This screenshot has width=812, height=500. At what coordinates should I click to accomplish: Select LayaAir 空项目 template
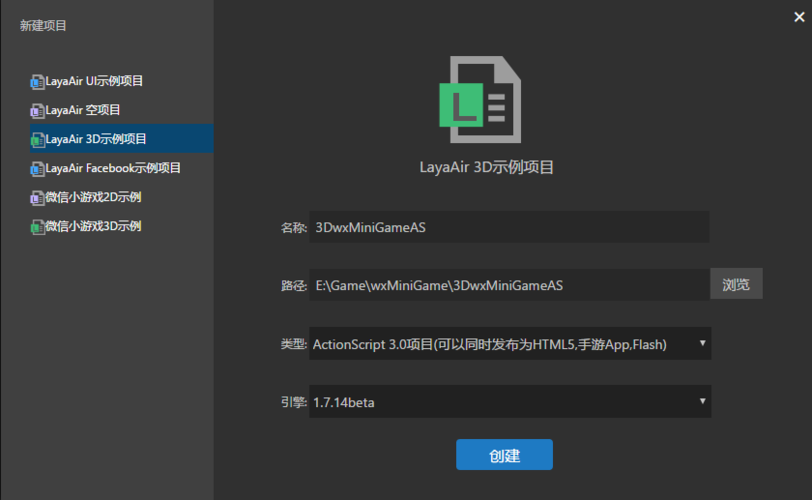[x=122, y=110]
